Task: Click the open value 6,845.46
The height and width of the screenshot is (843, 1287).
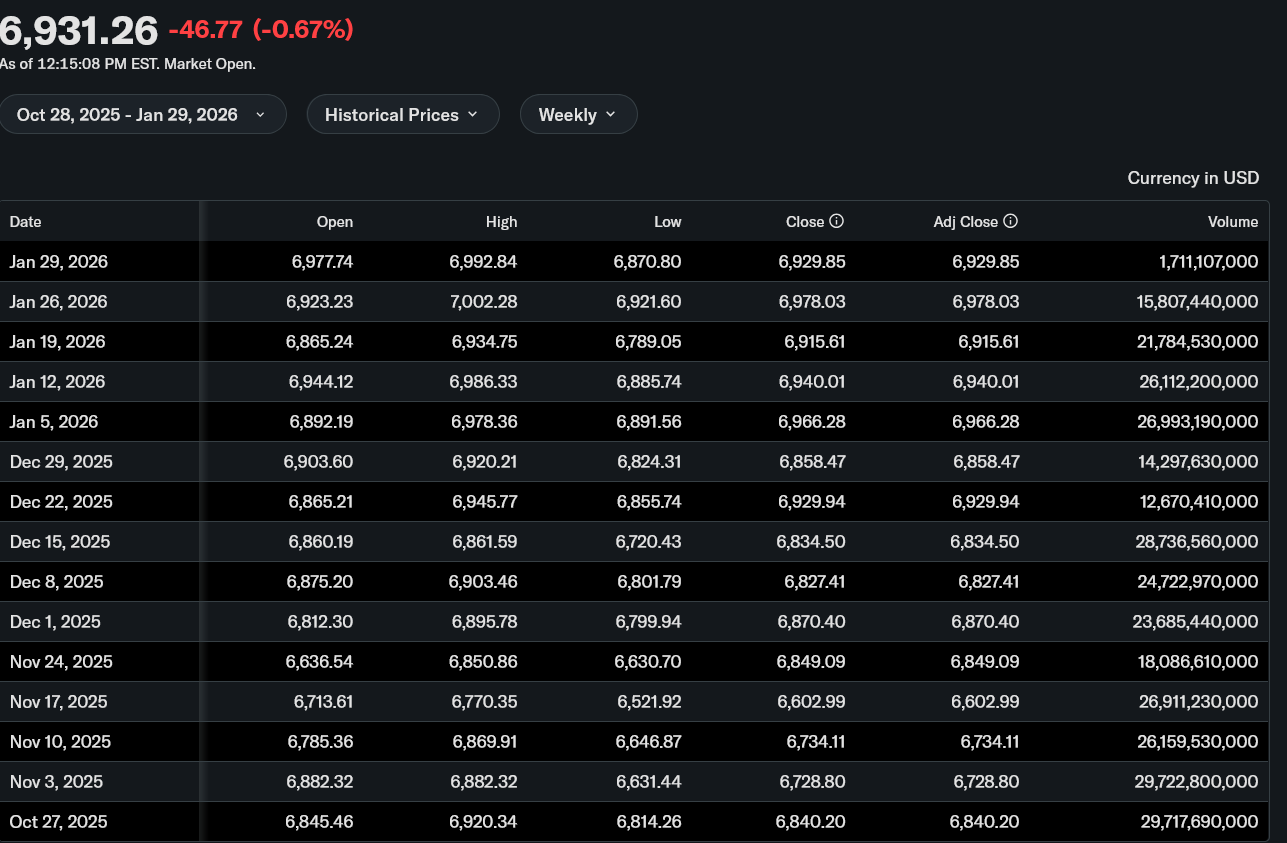Action: coord(319,822)
